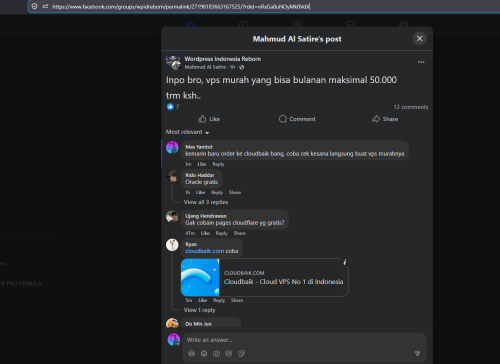This screenshot has height=364, width=500.
Task: Like Ujang Hendrawan's comment
Action: point(205,233)
